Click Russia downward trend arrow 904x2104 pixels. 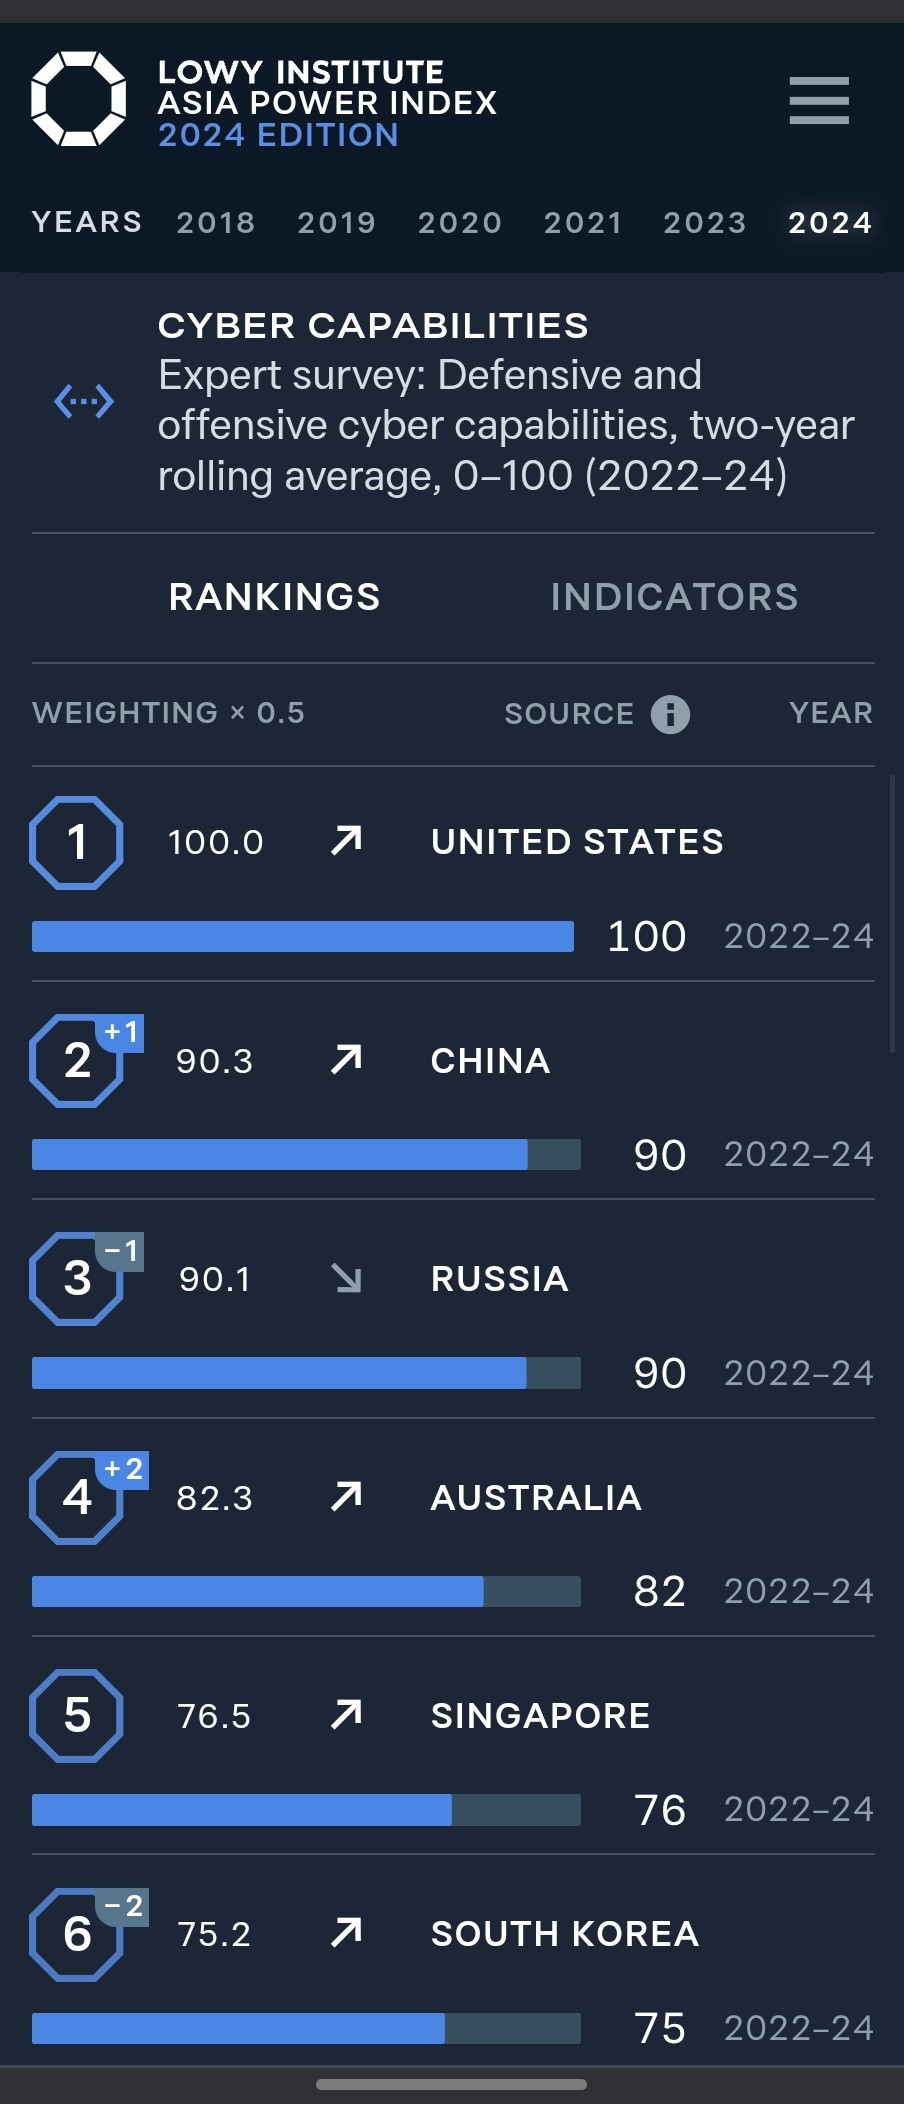346,1278
